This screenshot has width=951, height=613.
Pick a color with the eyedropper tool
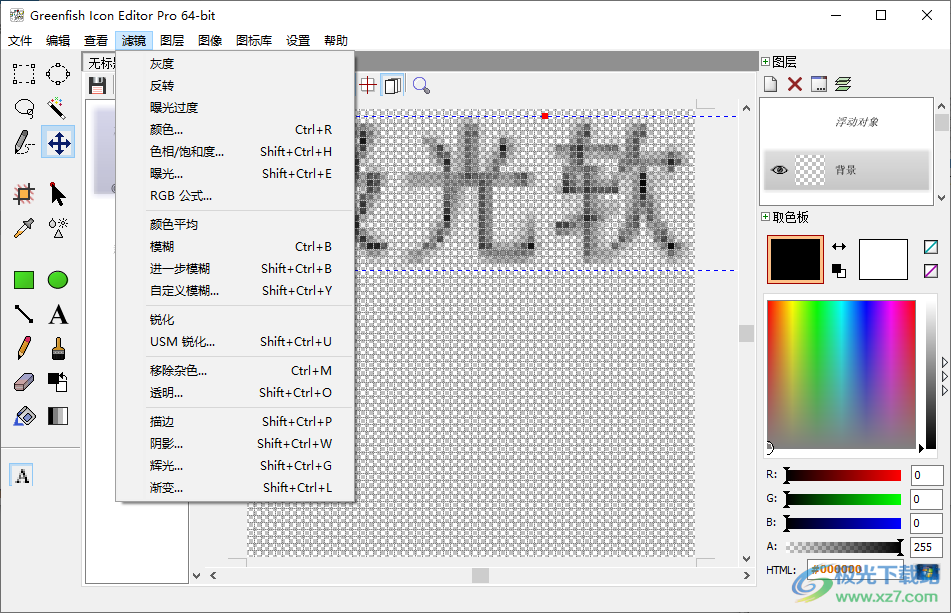pos(22,228)
